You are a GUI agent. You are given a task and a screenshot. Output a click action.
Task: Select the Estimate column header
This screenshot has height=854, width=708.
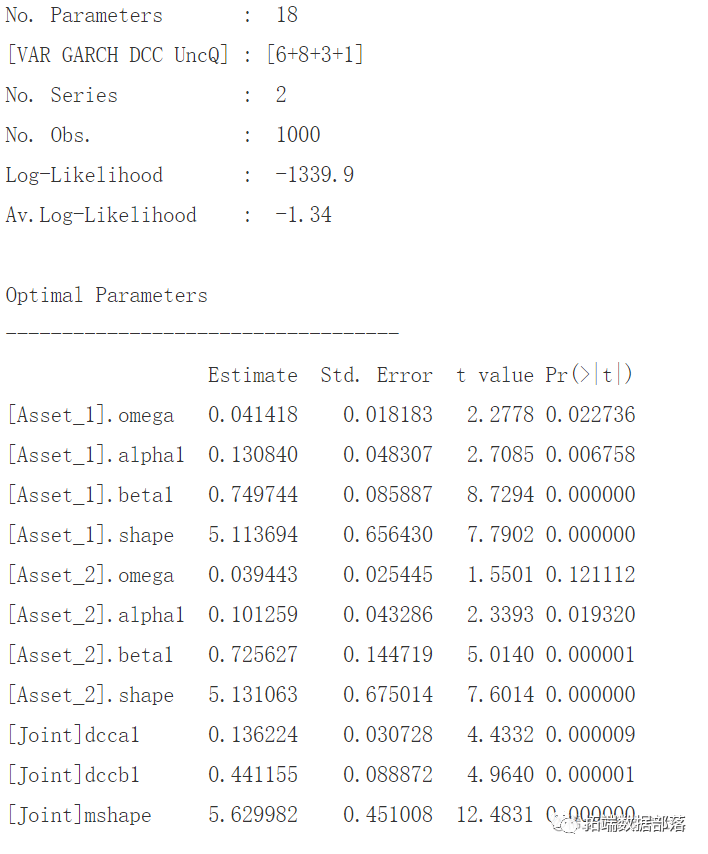point(252,375)
